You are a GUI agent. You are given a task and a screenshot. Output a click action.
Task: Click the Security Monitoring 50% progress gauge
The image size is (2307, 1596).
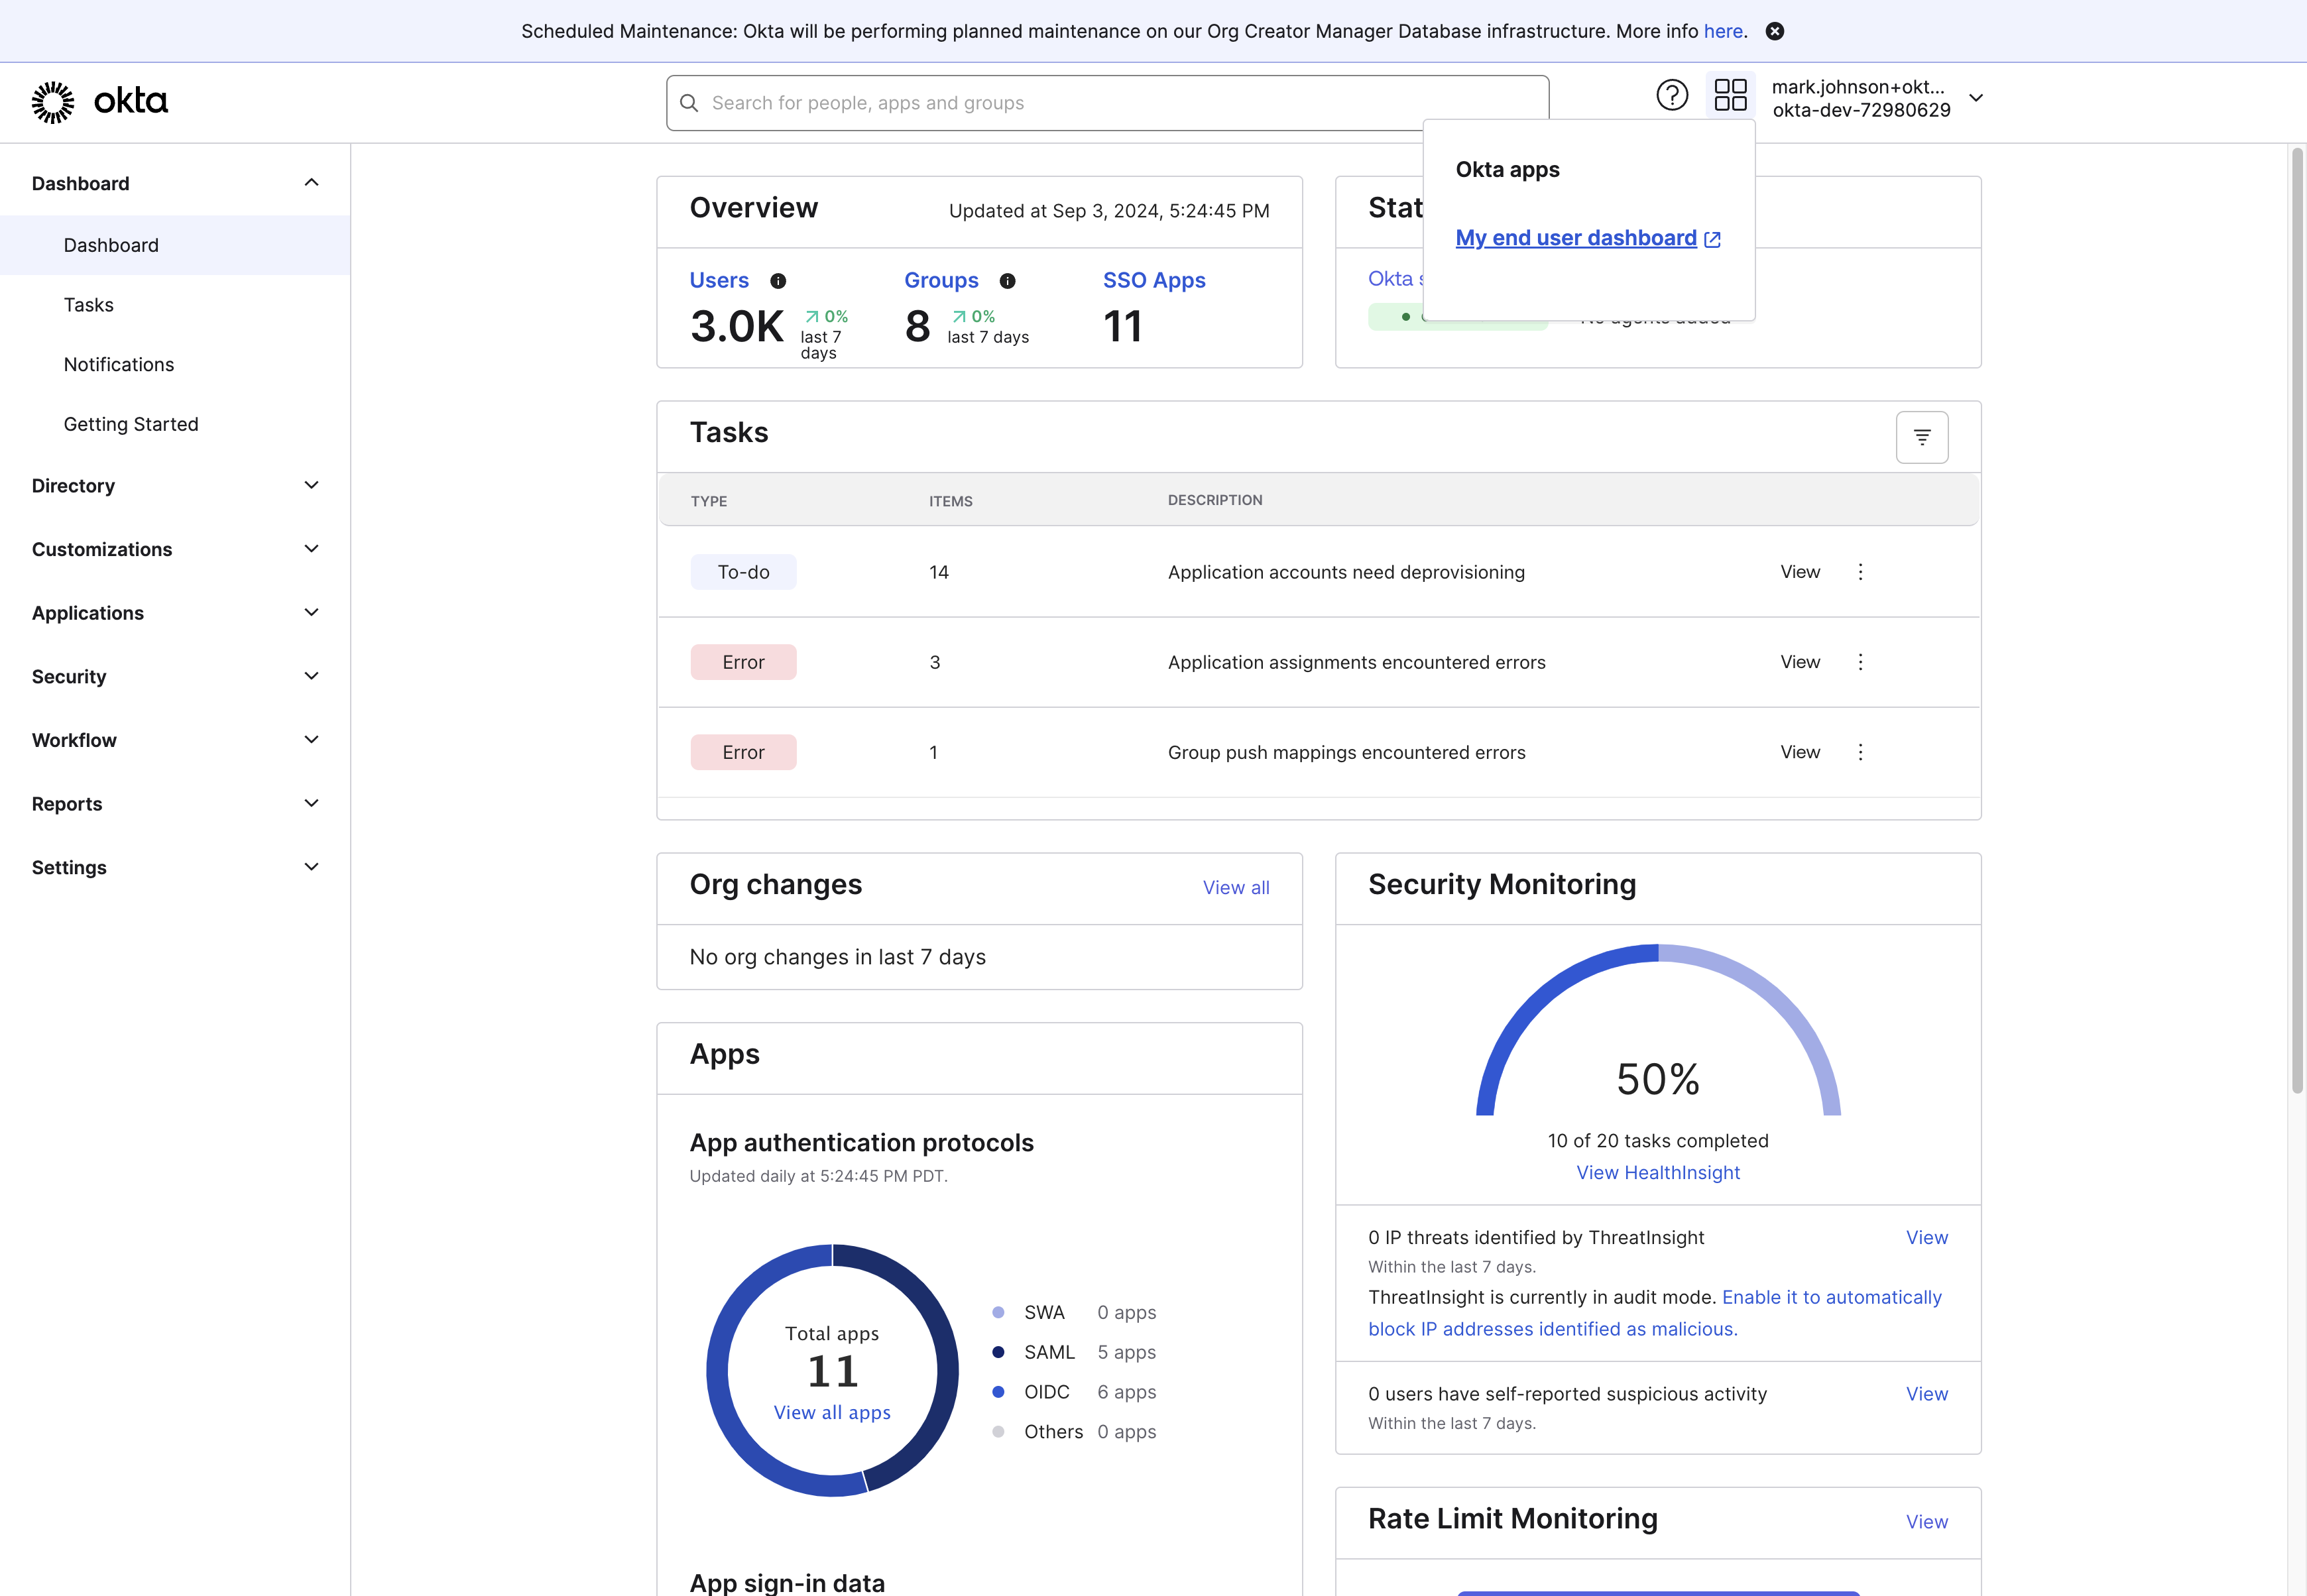(1658, 1030)
